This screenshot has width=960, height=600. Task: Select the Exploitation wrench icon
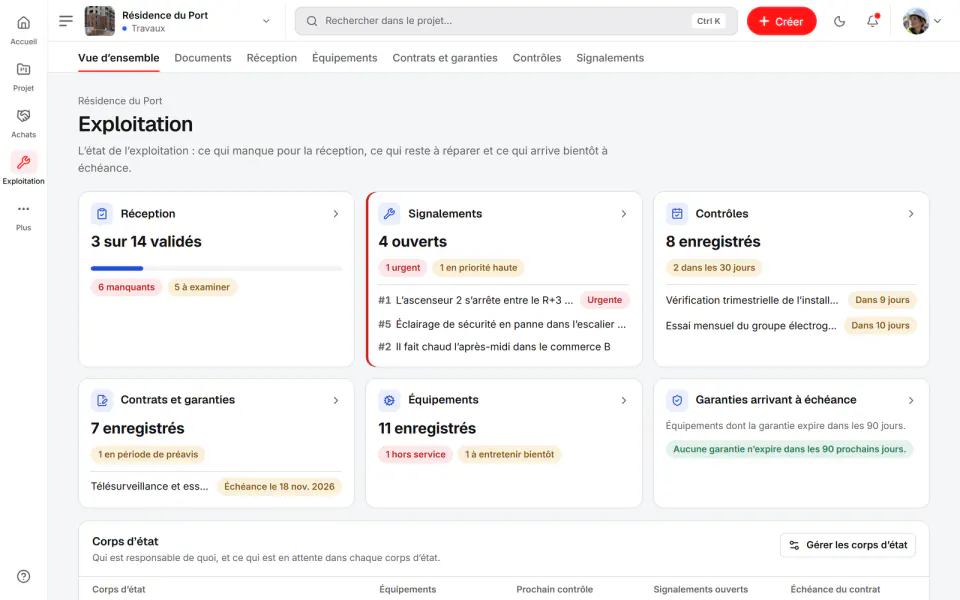pos(23,162)
